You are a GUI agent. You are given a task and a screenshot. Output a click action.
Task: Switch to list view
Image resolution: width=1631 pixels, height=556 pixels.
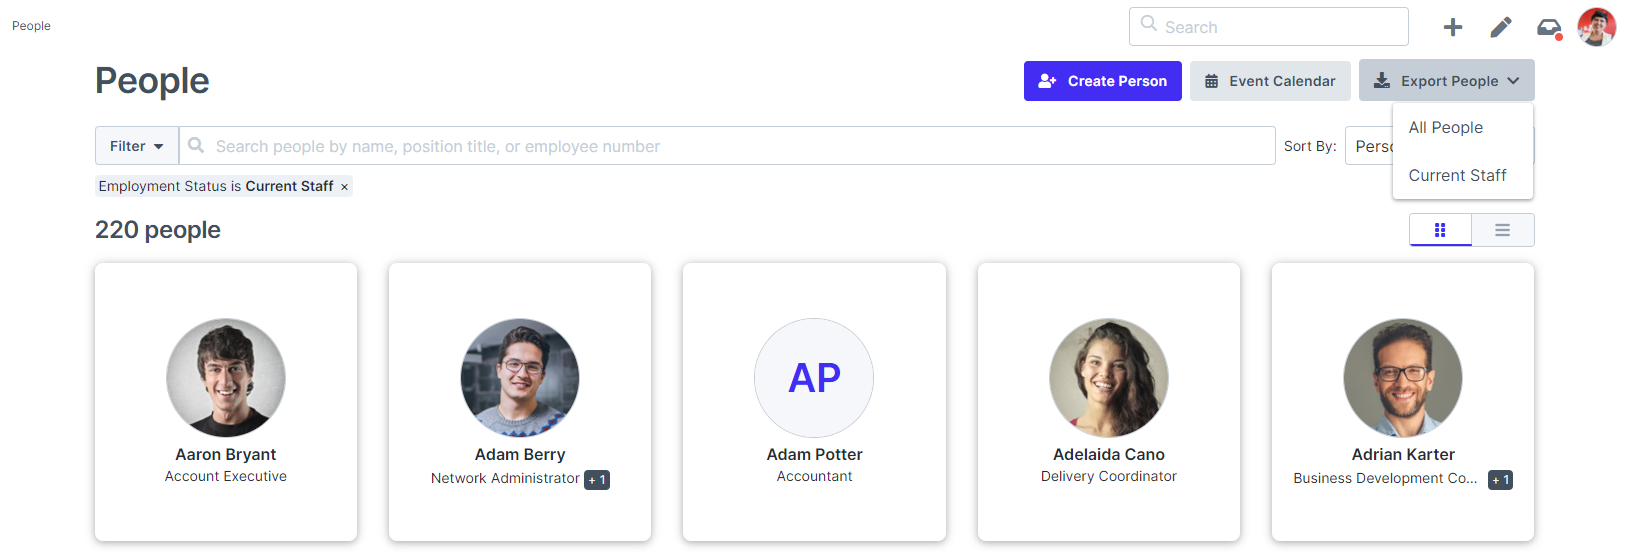coord(1502,230)
